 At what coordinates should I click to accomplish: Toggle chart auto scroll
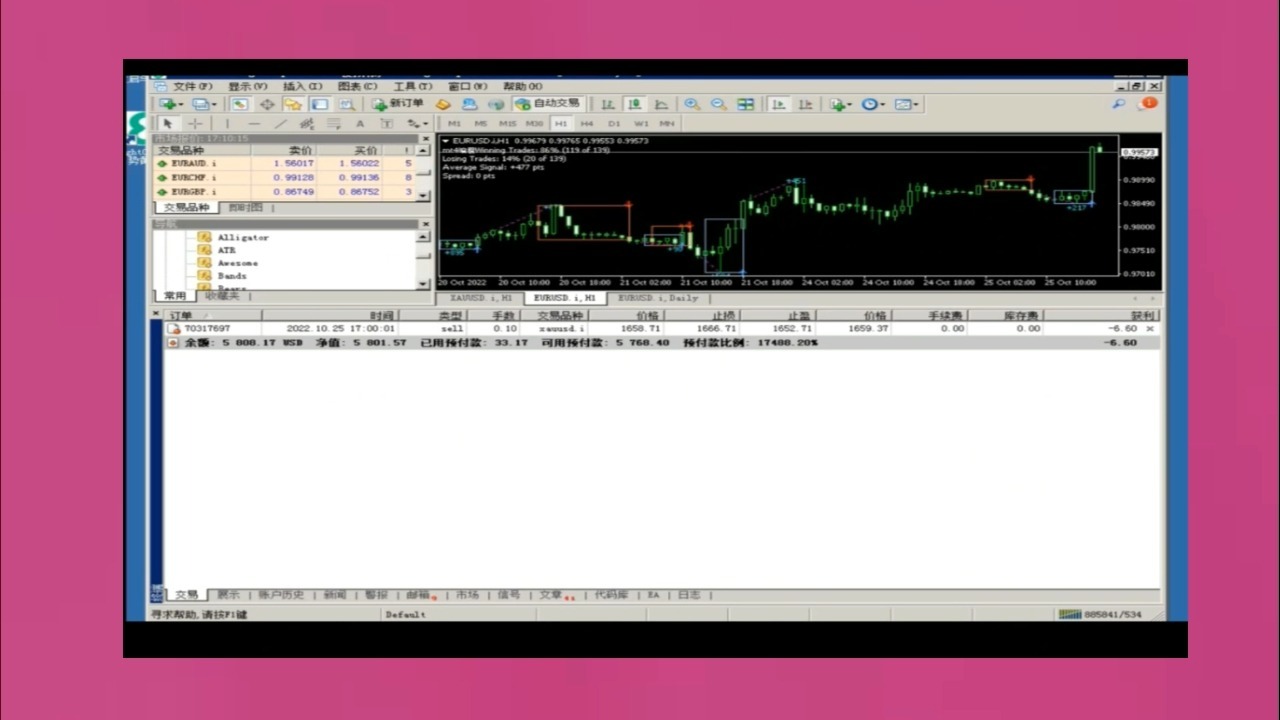(x=778, y=104)
